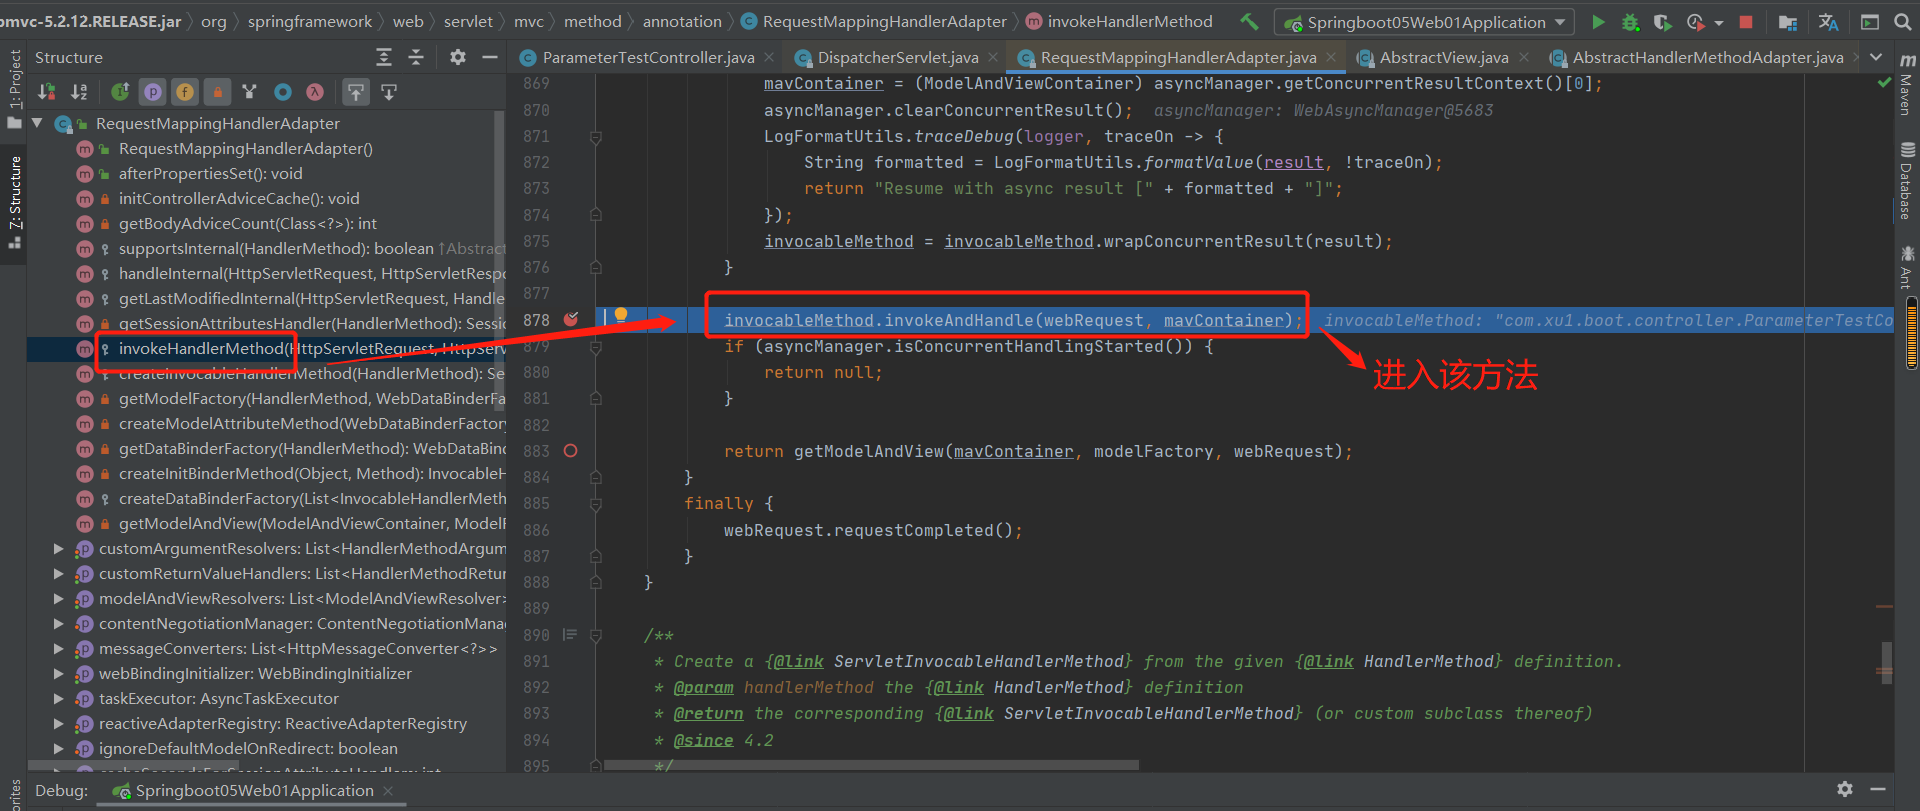Image resolution: width=1920 pixels, height=811 pixels.
Task: Click Autoscroll to Source icon
Action: tap(355, 92)
